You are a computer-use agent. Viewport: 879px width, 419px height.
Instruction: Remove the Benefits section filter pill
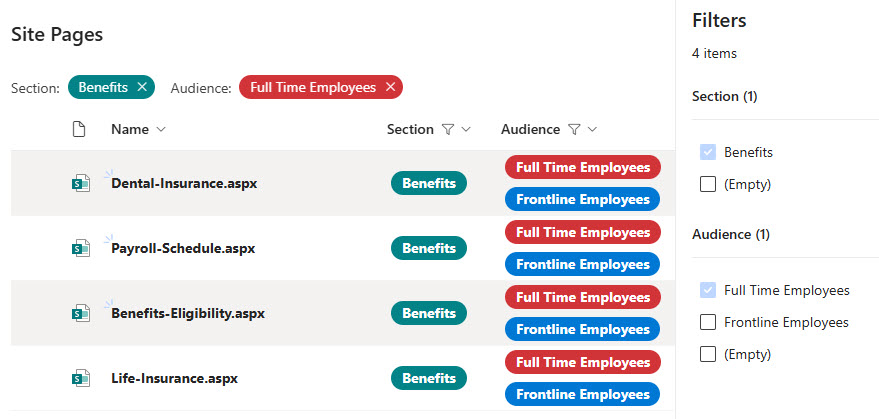142,88
